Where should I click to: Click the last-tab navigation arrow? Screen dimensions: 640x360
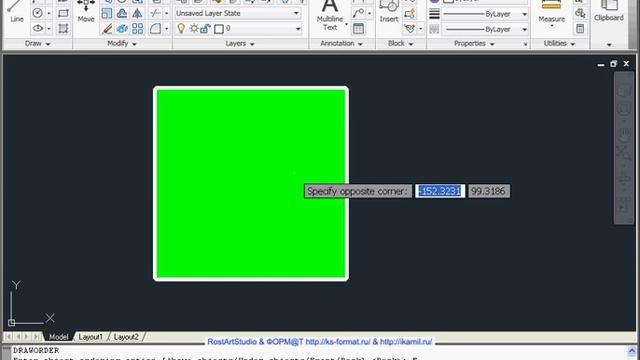coord(36,337)
